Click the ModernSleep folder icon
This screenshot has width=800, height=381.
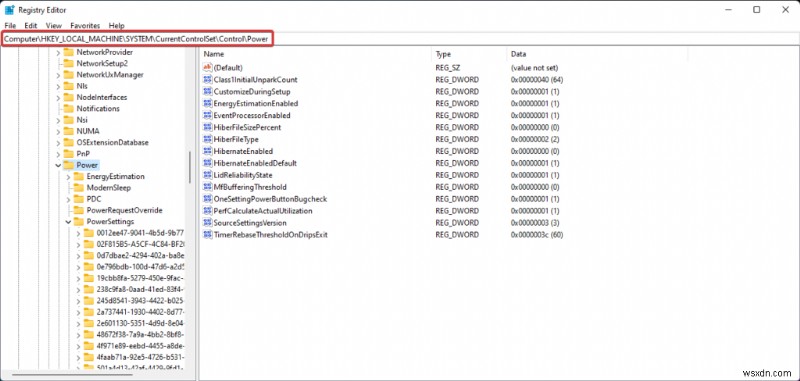79,188
